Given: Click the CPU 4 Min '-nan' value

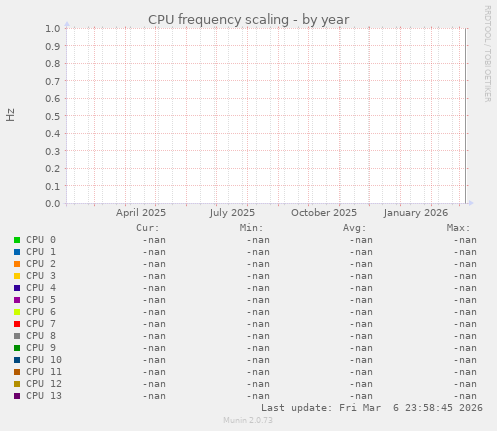Looking at the screenshot, I should pos(258,288).
